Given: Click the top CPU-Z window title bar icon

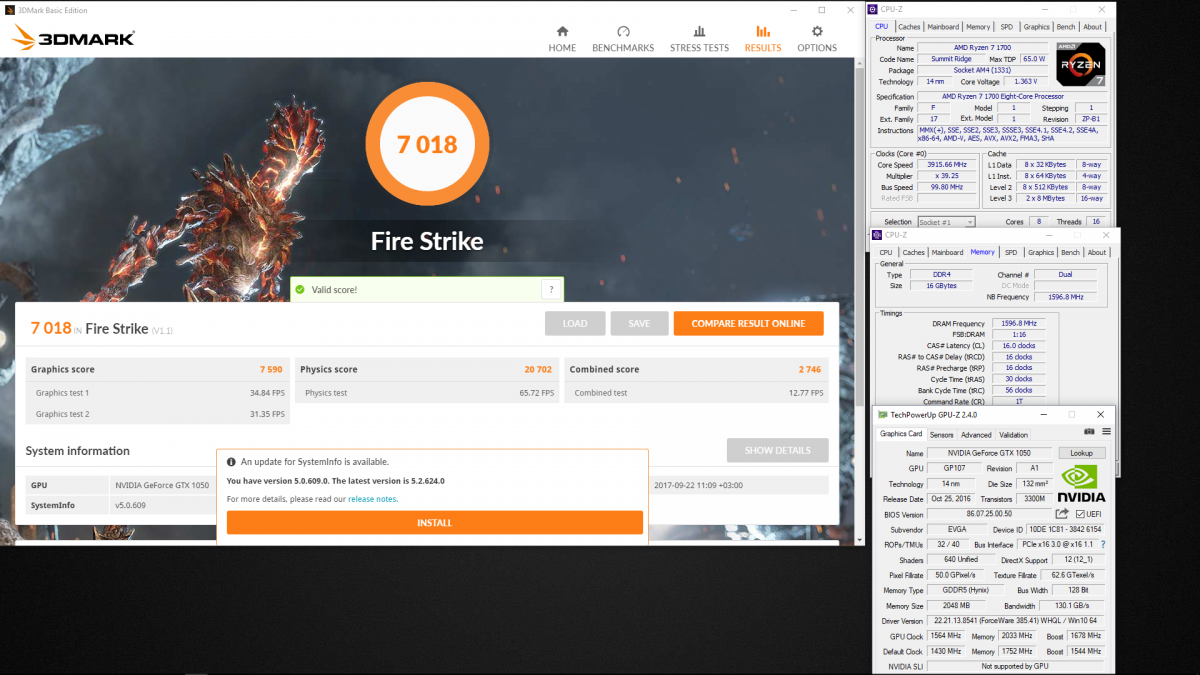Looking at the screenshot, I should pyautogui.click(x=873, y=9).
